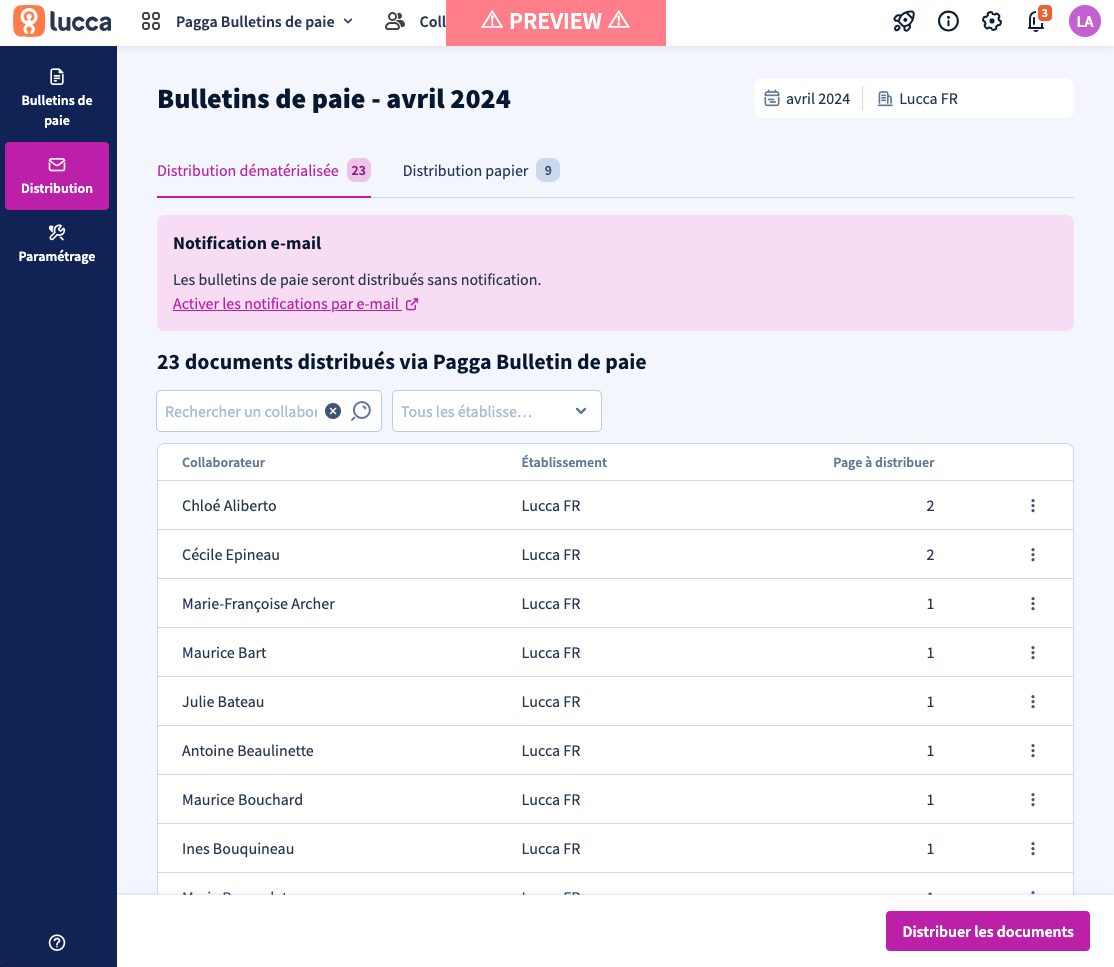Click the PREVIEW warning banner
Image resolution: width=1114 pixels, height=967 pixels.
556,22
